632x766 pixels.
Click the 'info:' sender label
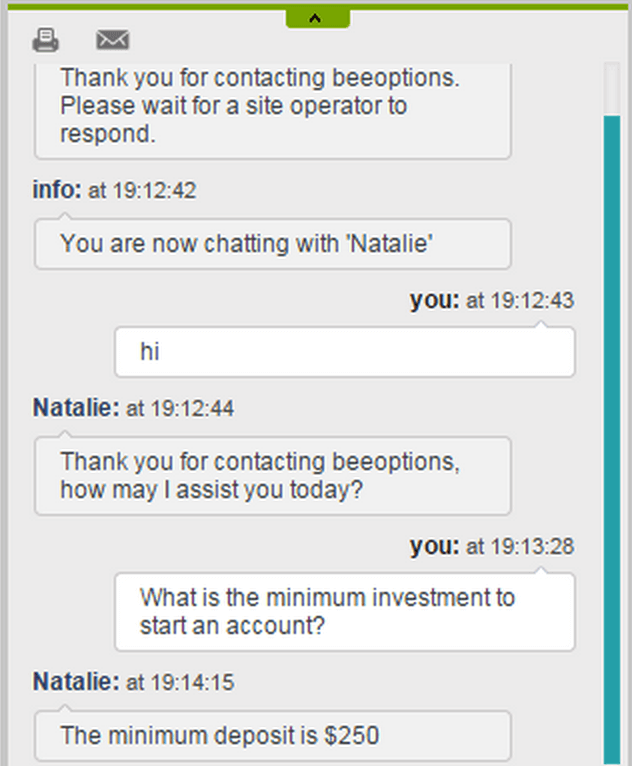(57, 190)
